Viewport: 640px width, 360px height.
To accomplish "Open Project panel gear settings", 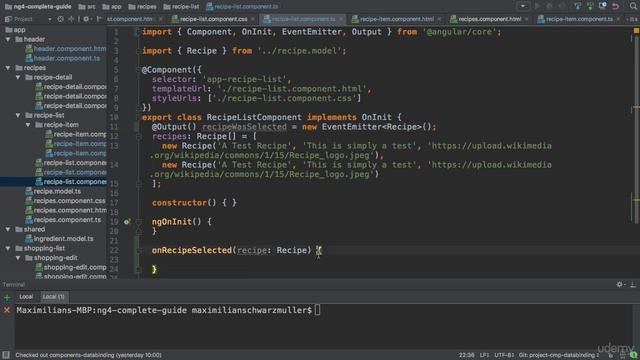I will [86, 19].
